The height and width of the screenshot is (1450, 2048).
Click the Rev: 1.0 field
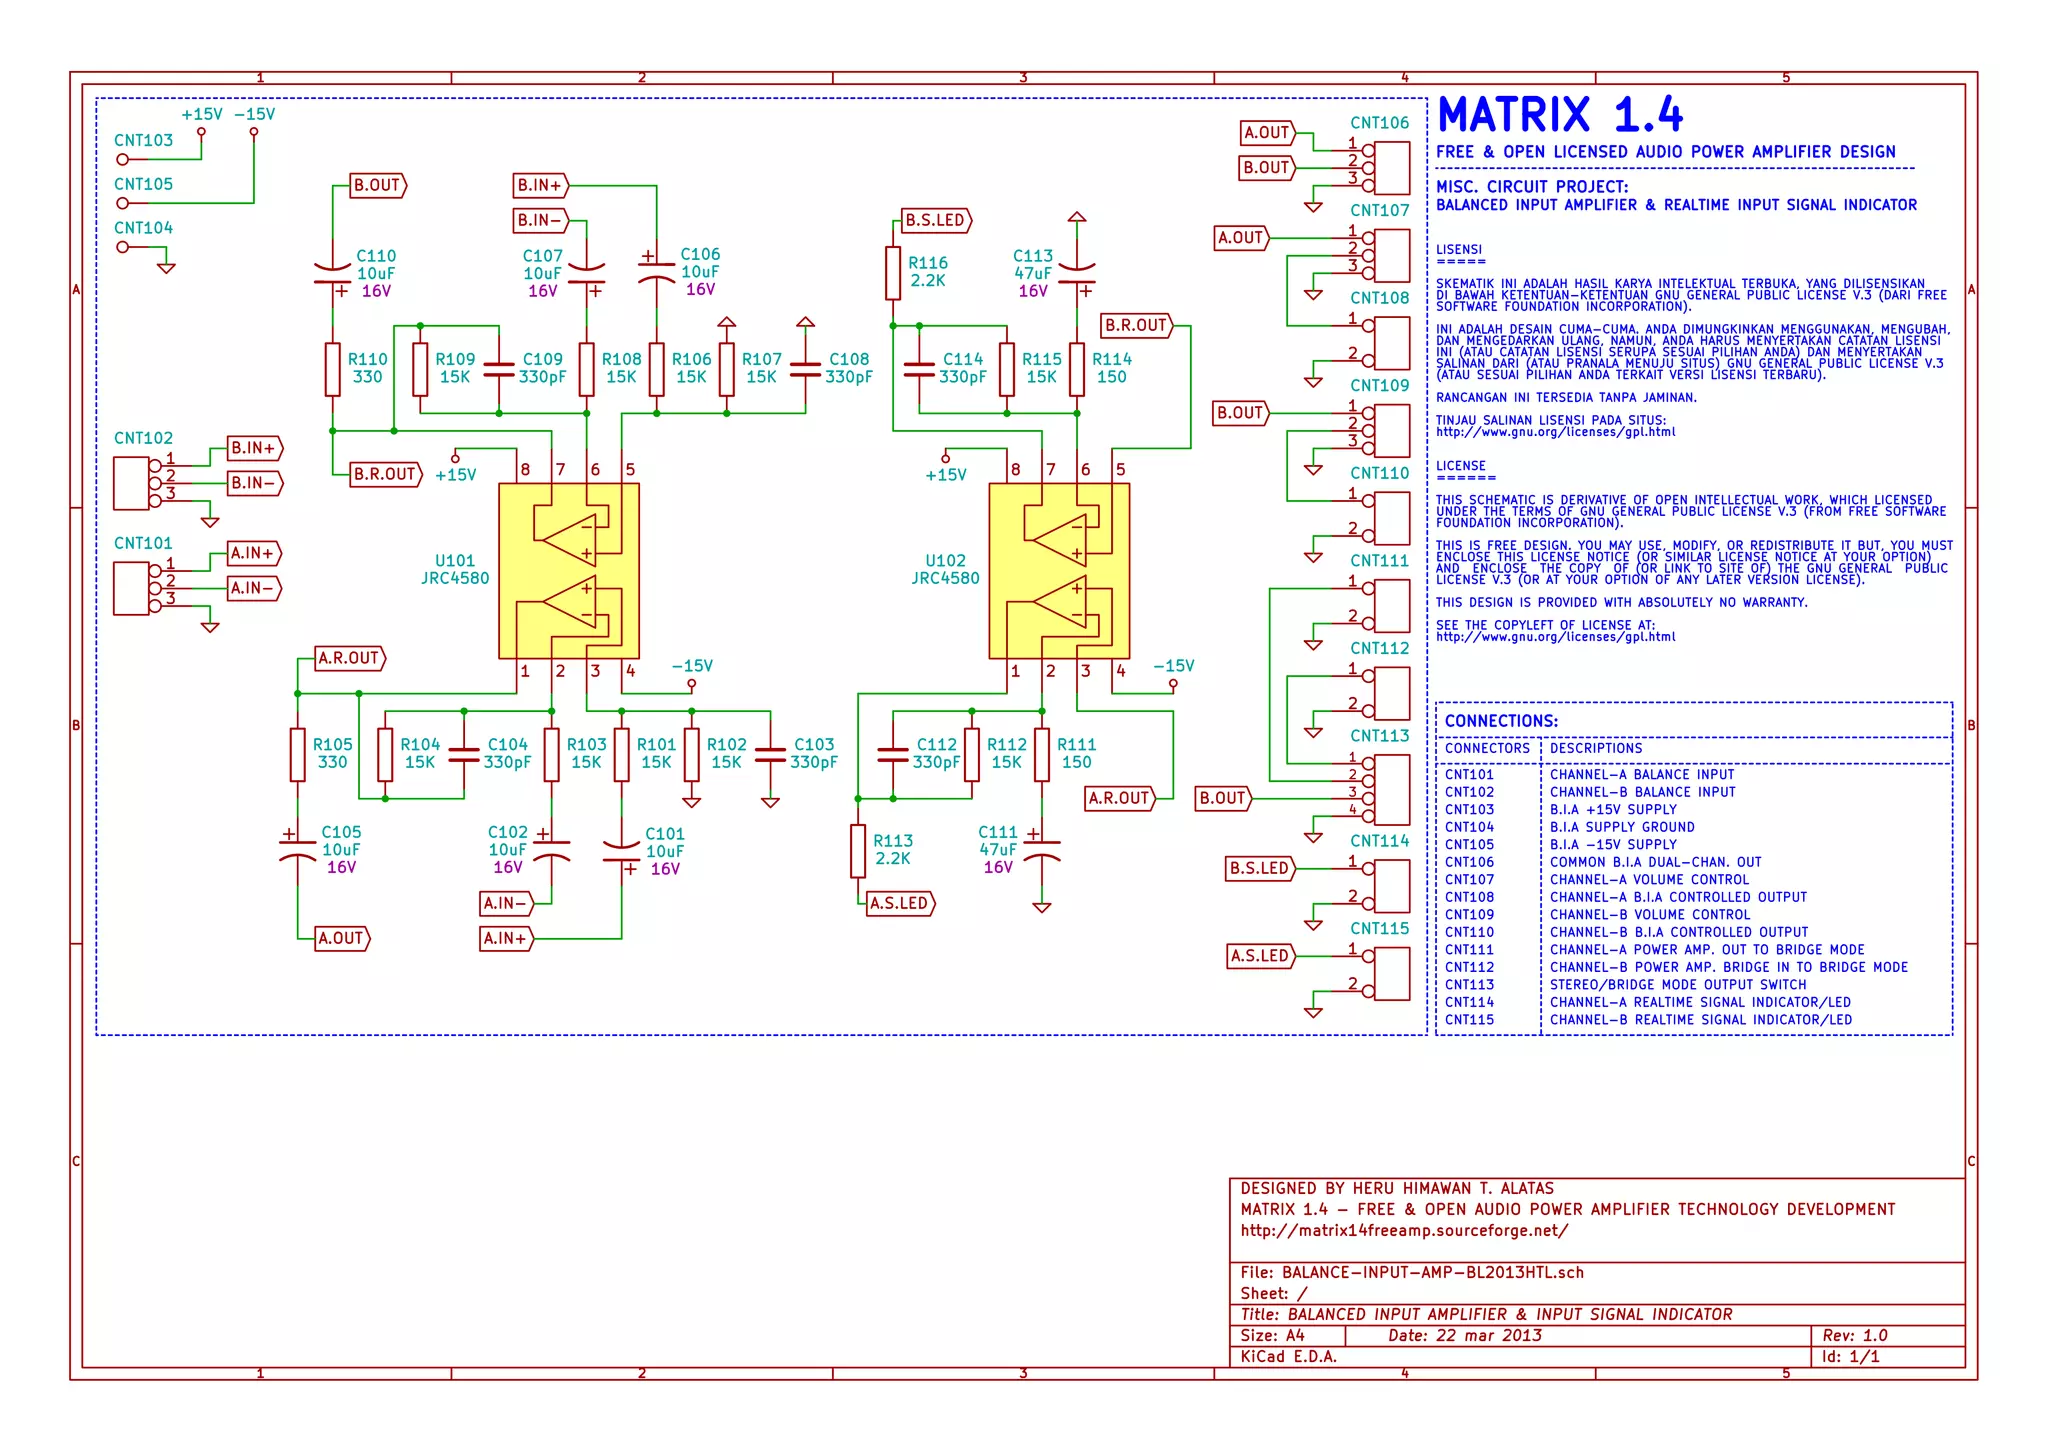1855,1335
